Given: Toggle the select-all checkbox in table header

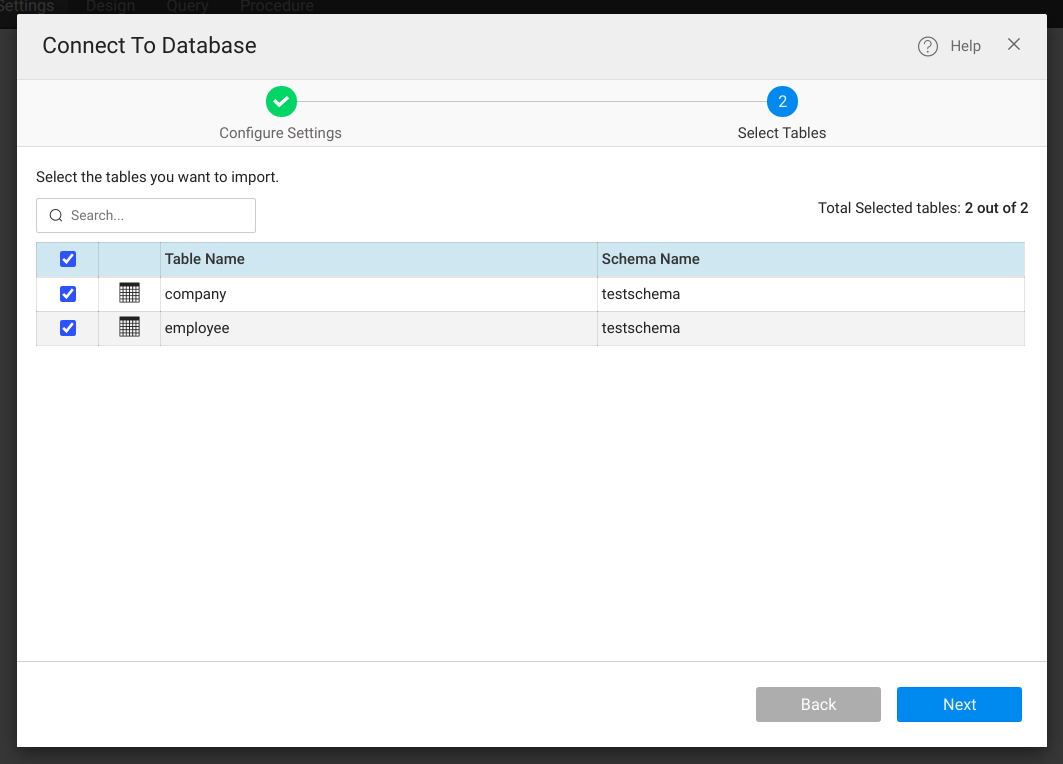Looking at the screenshot, I should (x=68, y=259).
